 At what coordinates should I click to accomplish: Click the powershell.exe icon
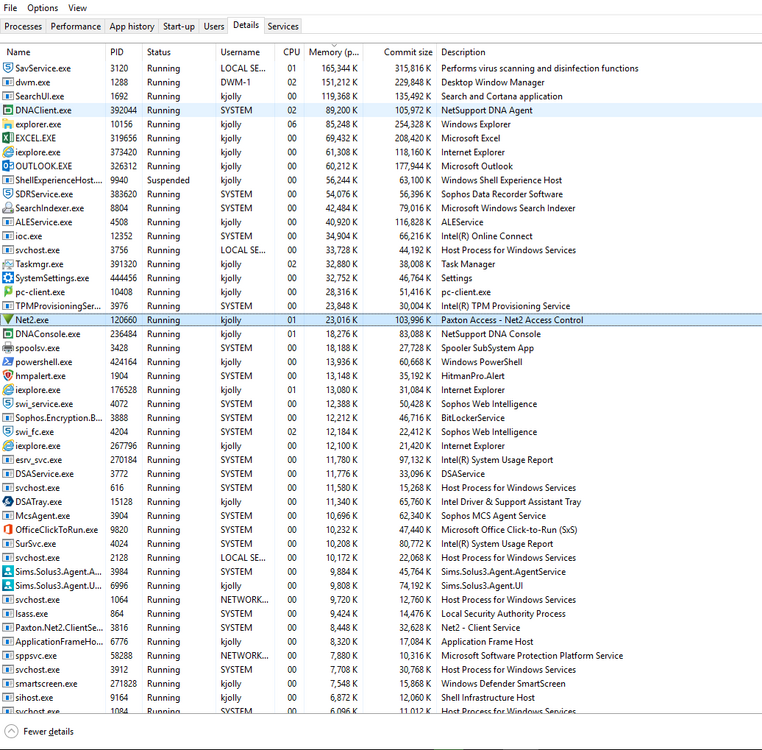[x=8, y=362]
